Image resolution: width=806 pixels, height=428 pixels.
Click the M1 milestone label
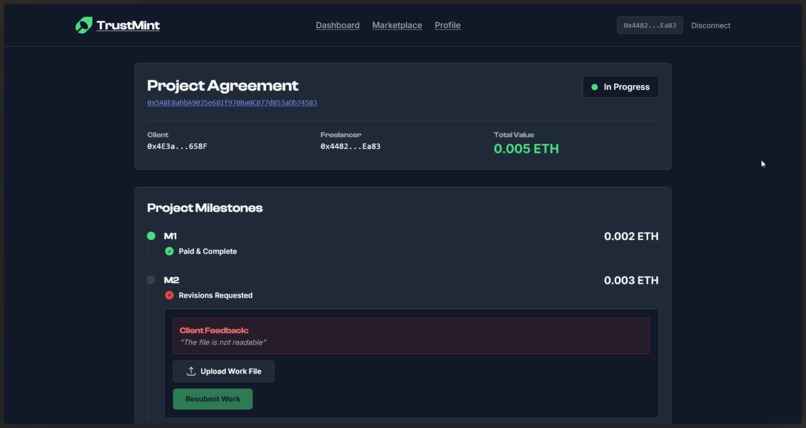(170, 236)
